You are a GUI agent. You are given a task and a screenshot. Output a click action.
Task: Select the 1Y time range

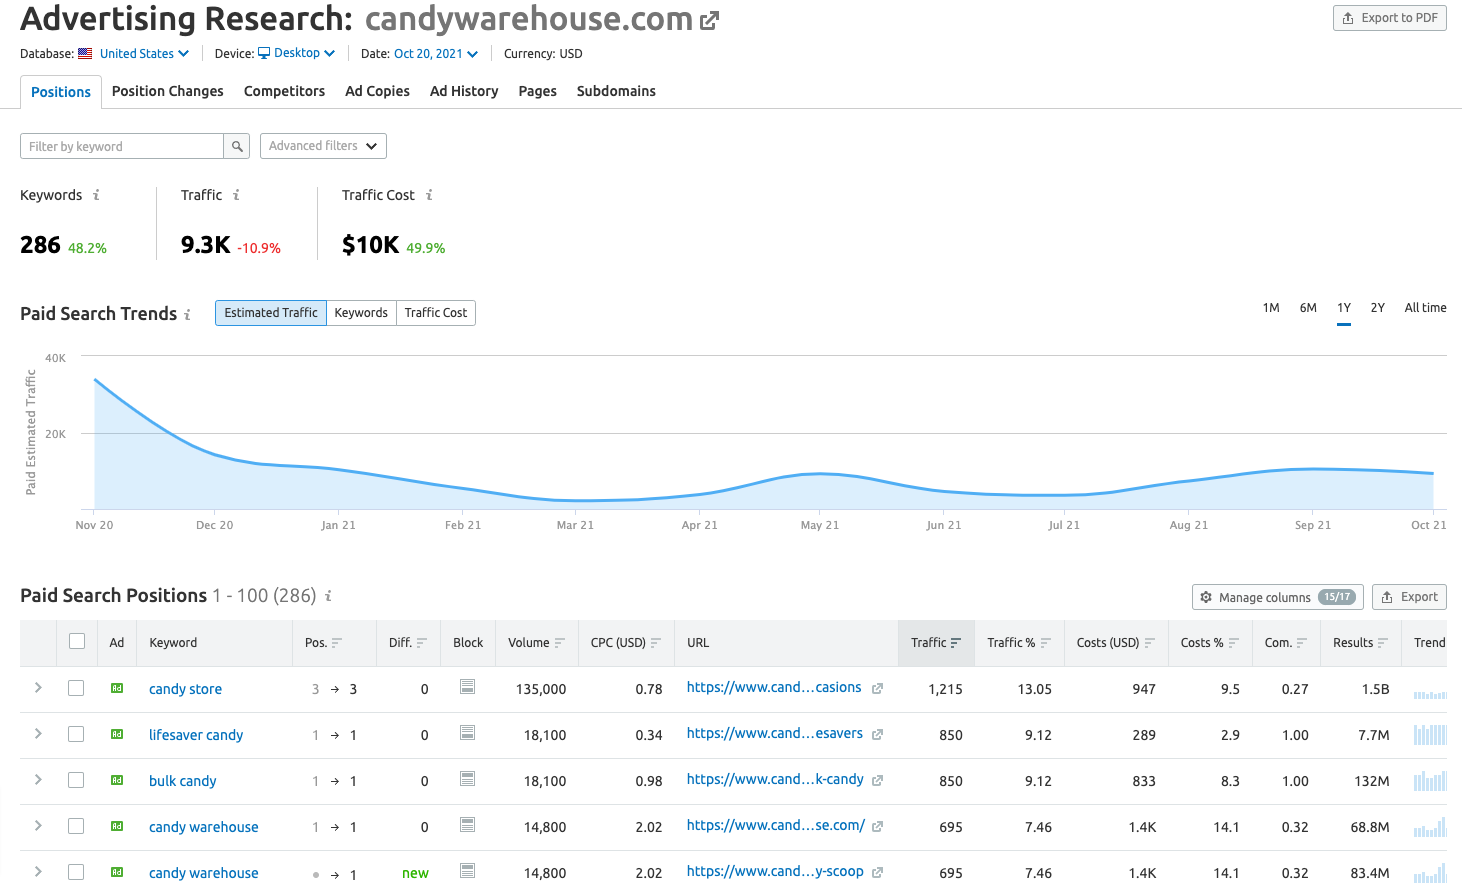[x=1344, y=308]
